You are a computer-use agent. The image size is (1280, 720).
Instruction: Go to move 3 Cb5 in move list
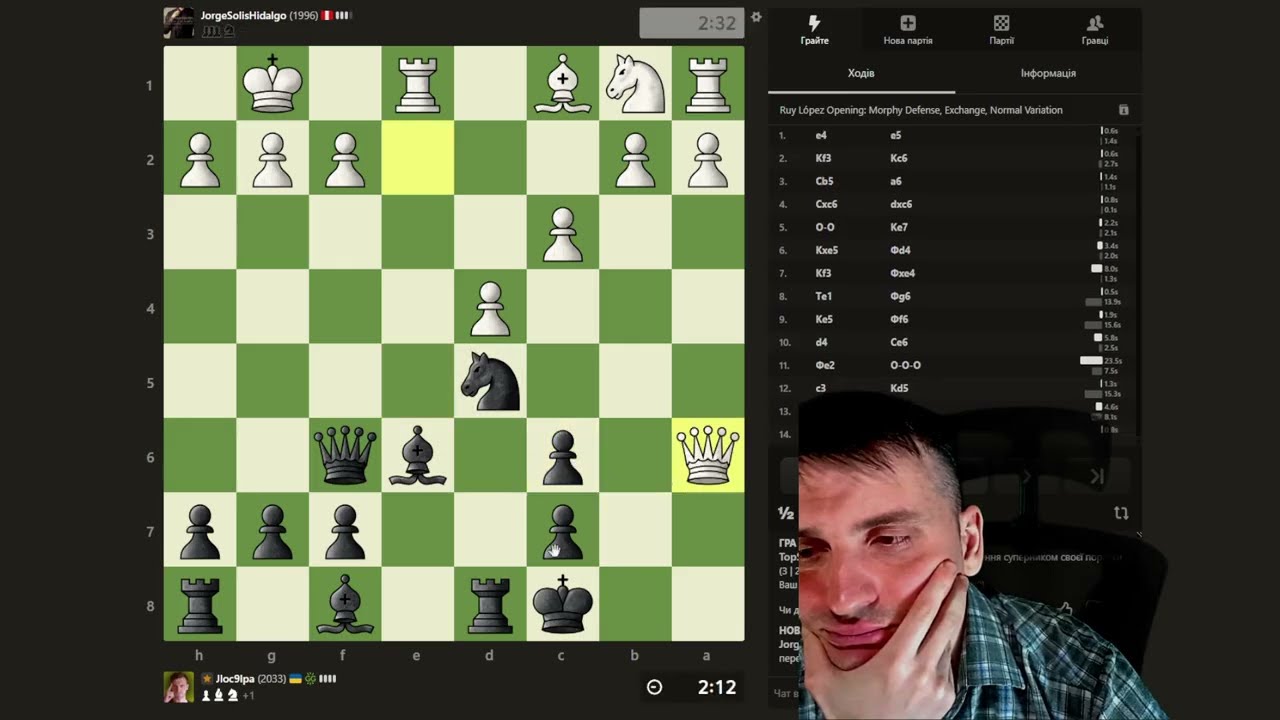pos(824,181)
